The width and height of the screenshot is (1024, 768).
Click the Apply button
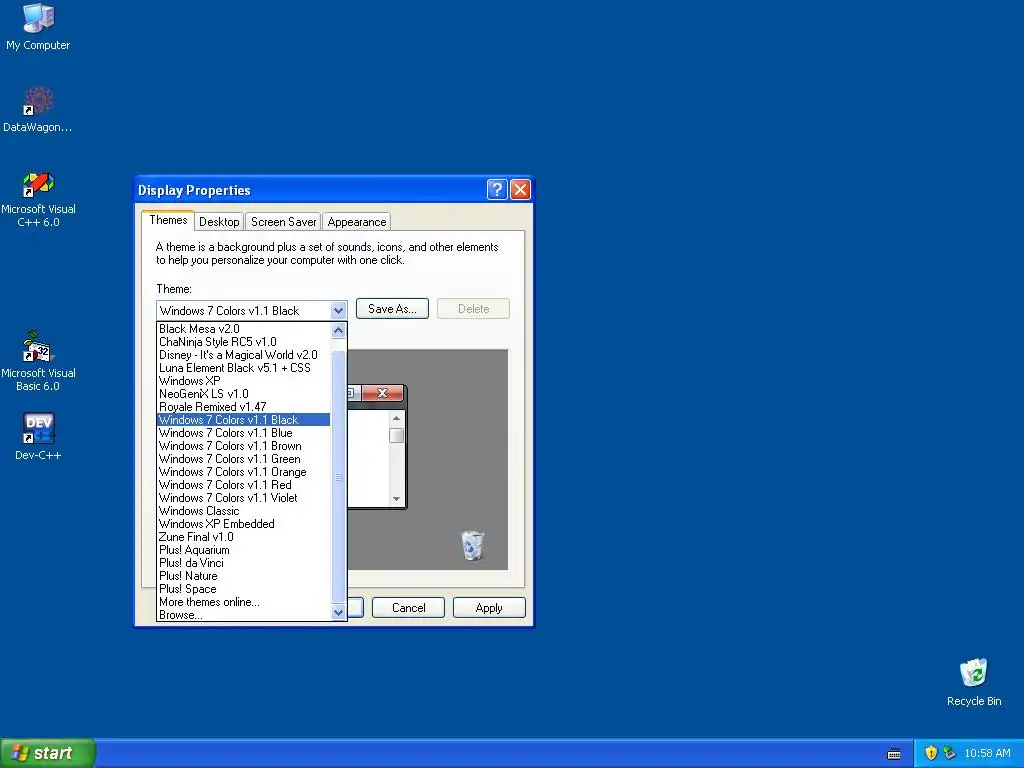(489, 608)
